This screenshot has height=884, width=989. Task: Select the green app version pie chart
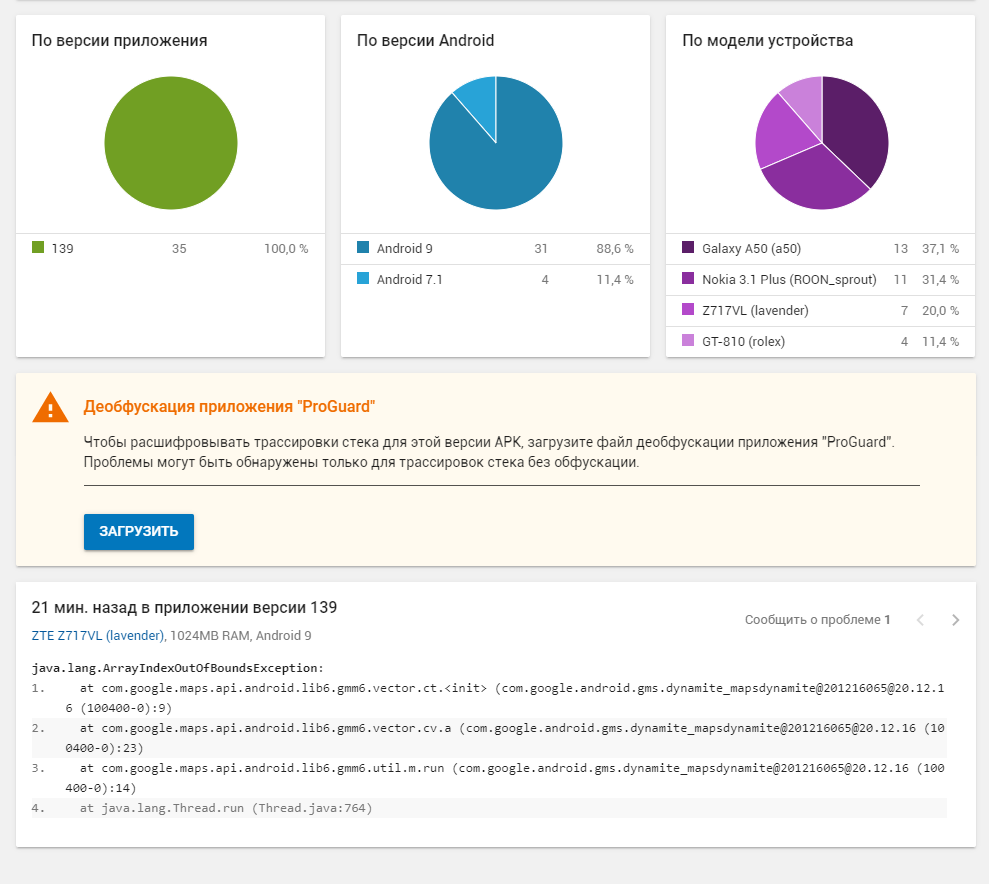[x=171, y=143]
